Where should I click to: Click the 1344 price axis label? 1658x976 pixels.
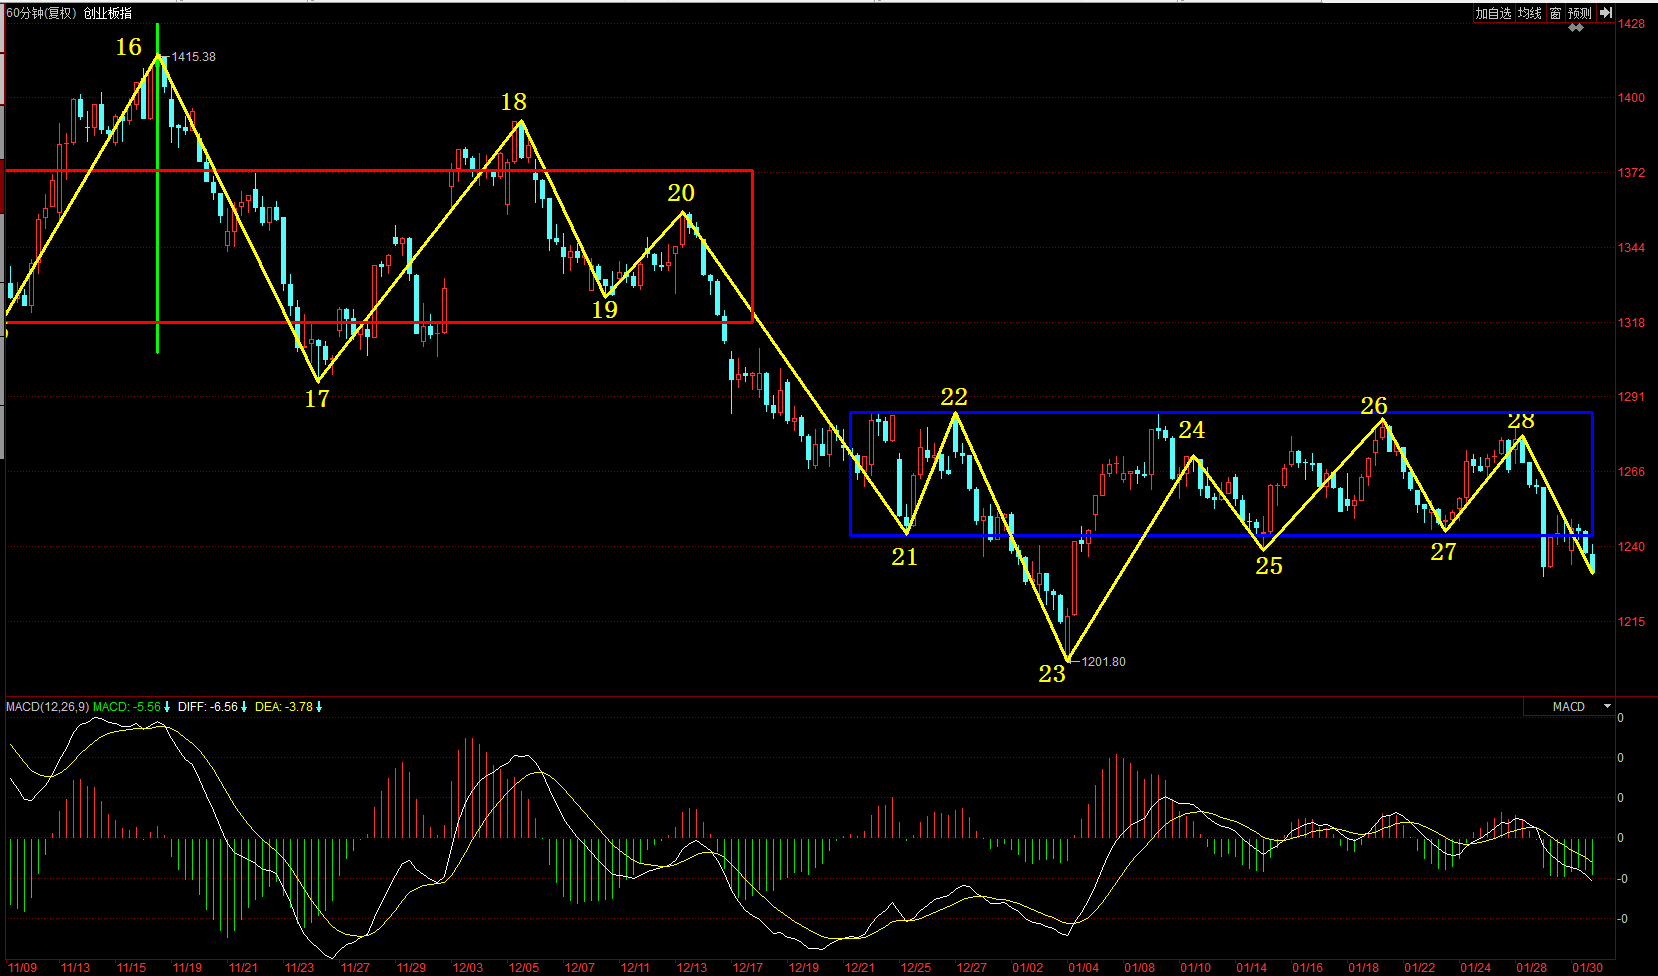point(1631,248)
